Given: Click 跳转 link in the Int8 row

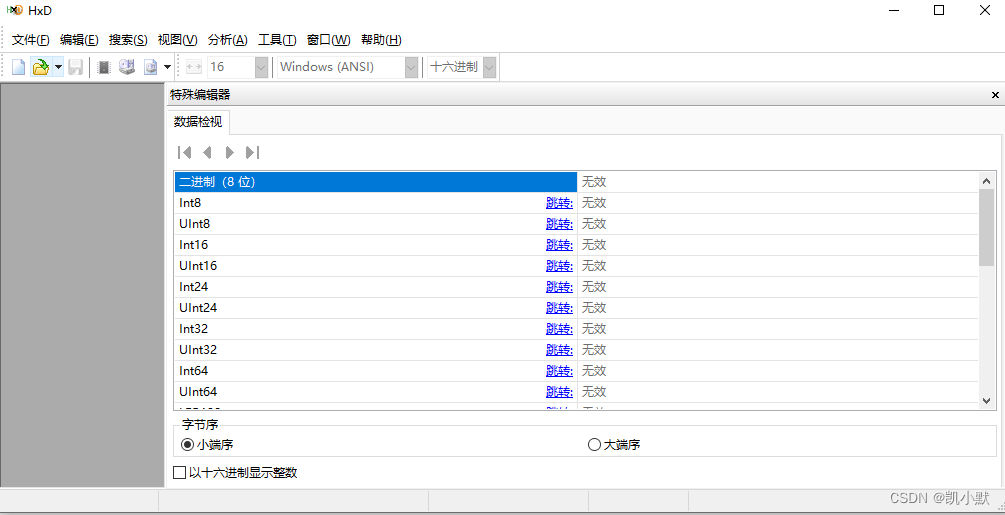Looking at the screenshot, I should [560, 203].
